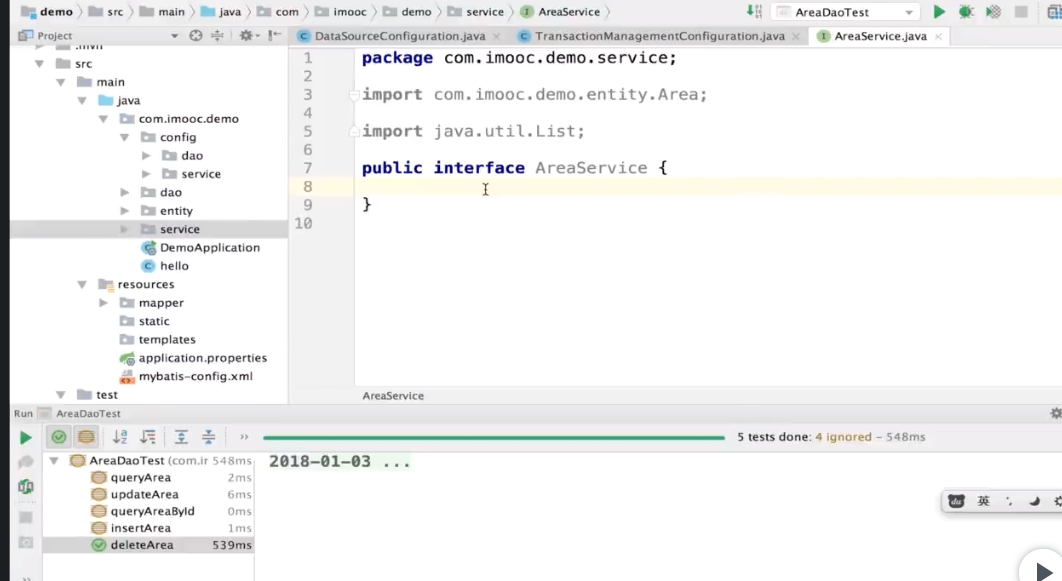Screen dimensions: 1062x581
Task: Collapse the src folder in project tree
Action: click(x=39, y=64)
